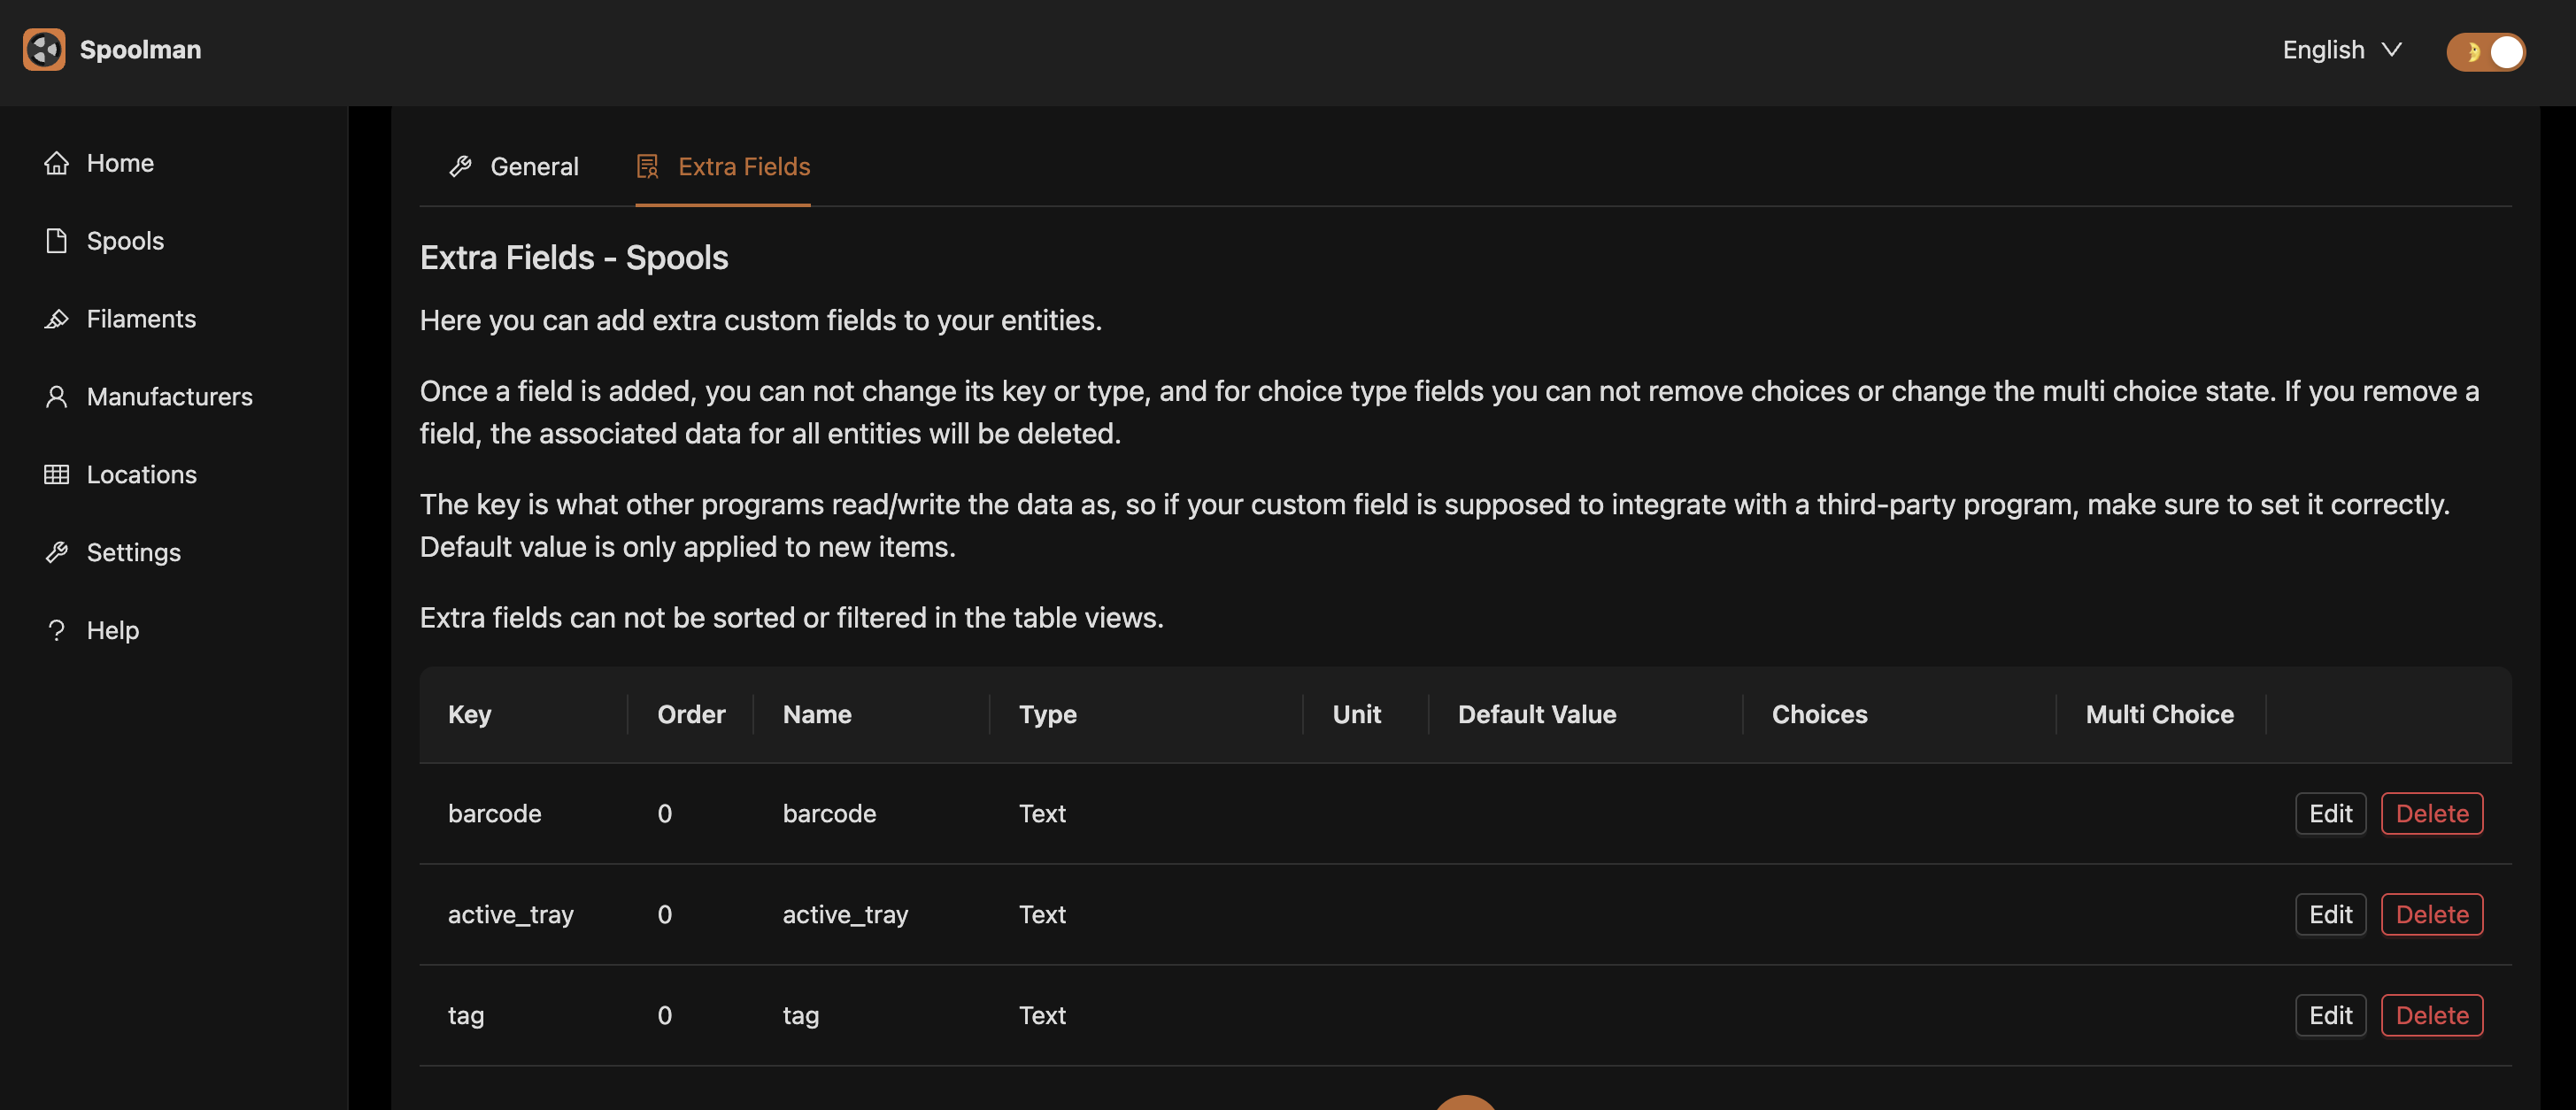Delete the active_tray field
2576x1110 pixels.
tap(2431, 915)
